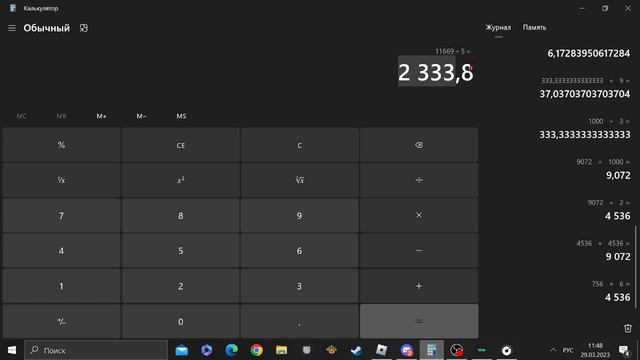Viewport: 640px width, 360px height.
Task: Select history entry 6,17283950617284
Action: click(x=589, y=53)
